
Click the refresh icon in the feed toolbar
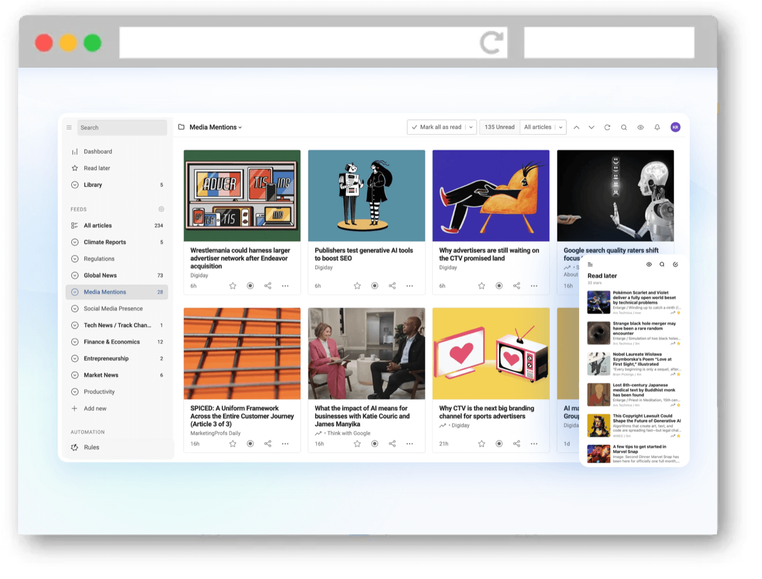607,128
